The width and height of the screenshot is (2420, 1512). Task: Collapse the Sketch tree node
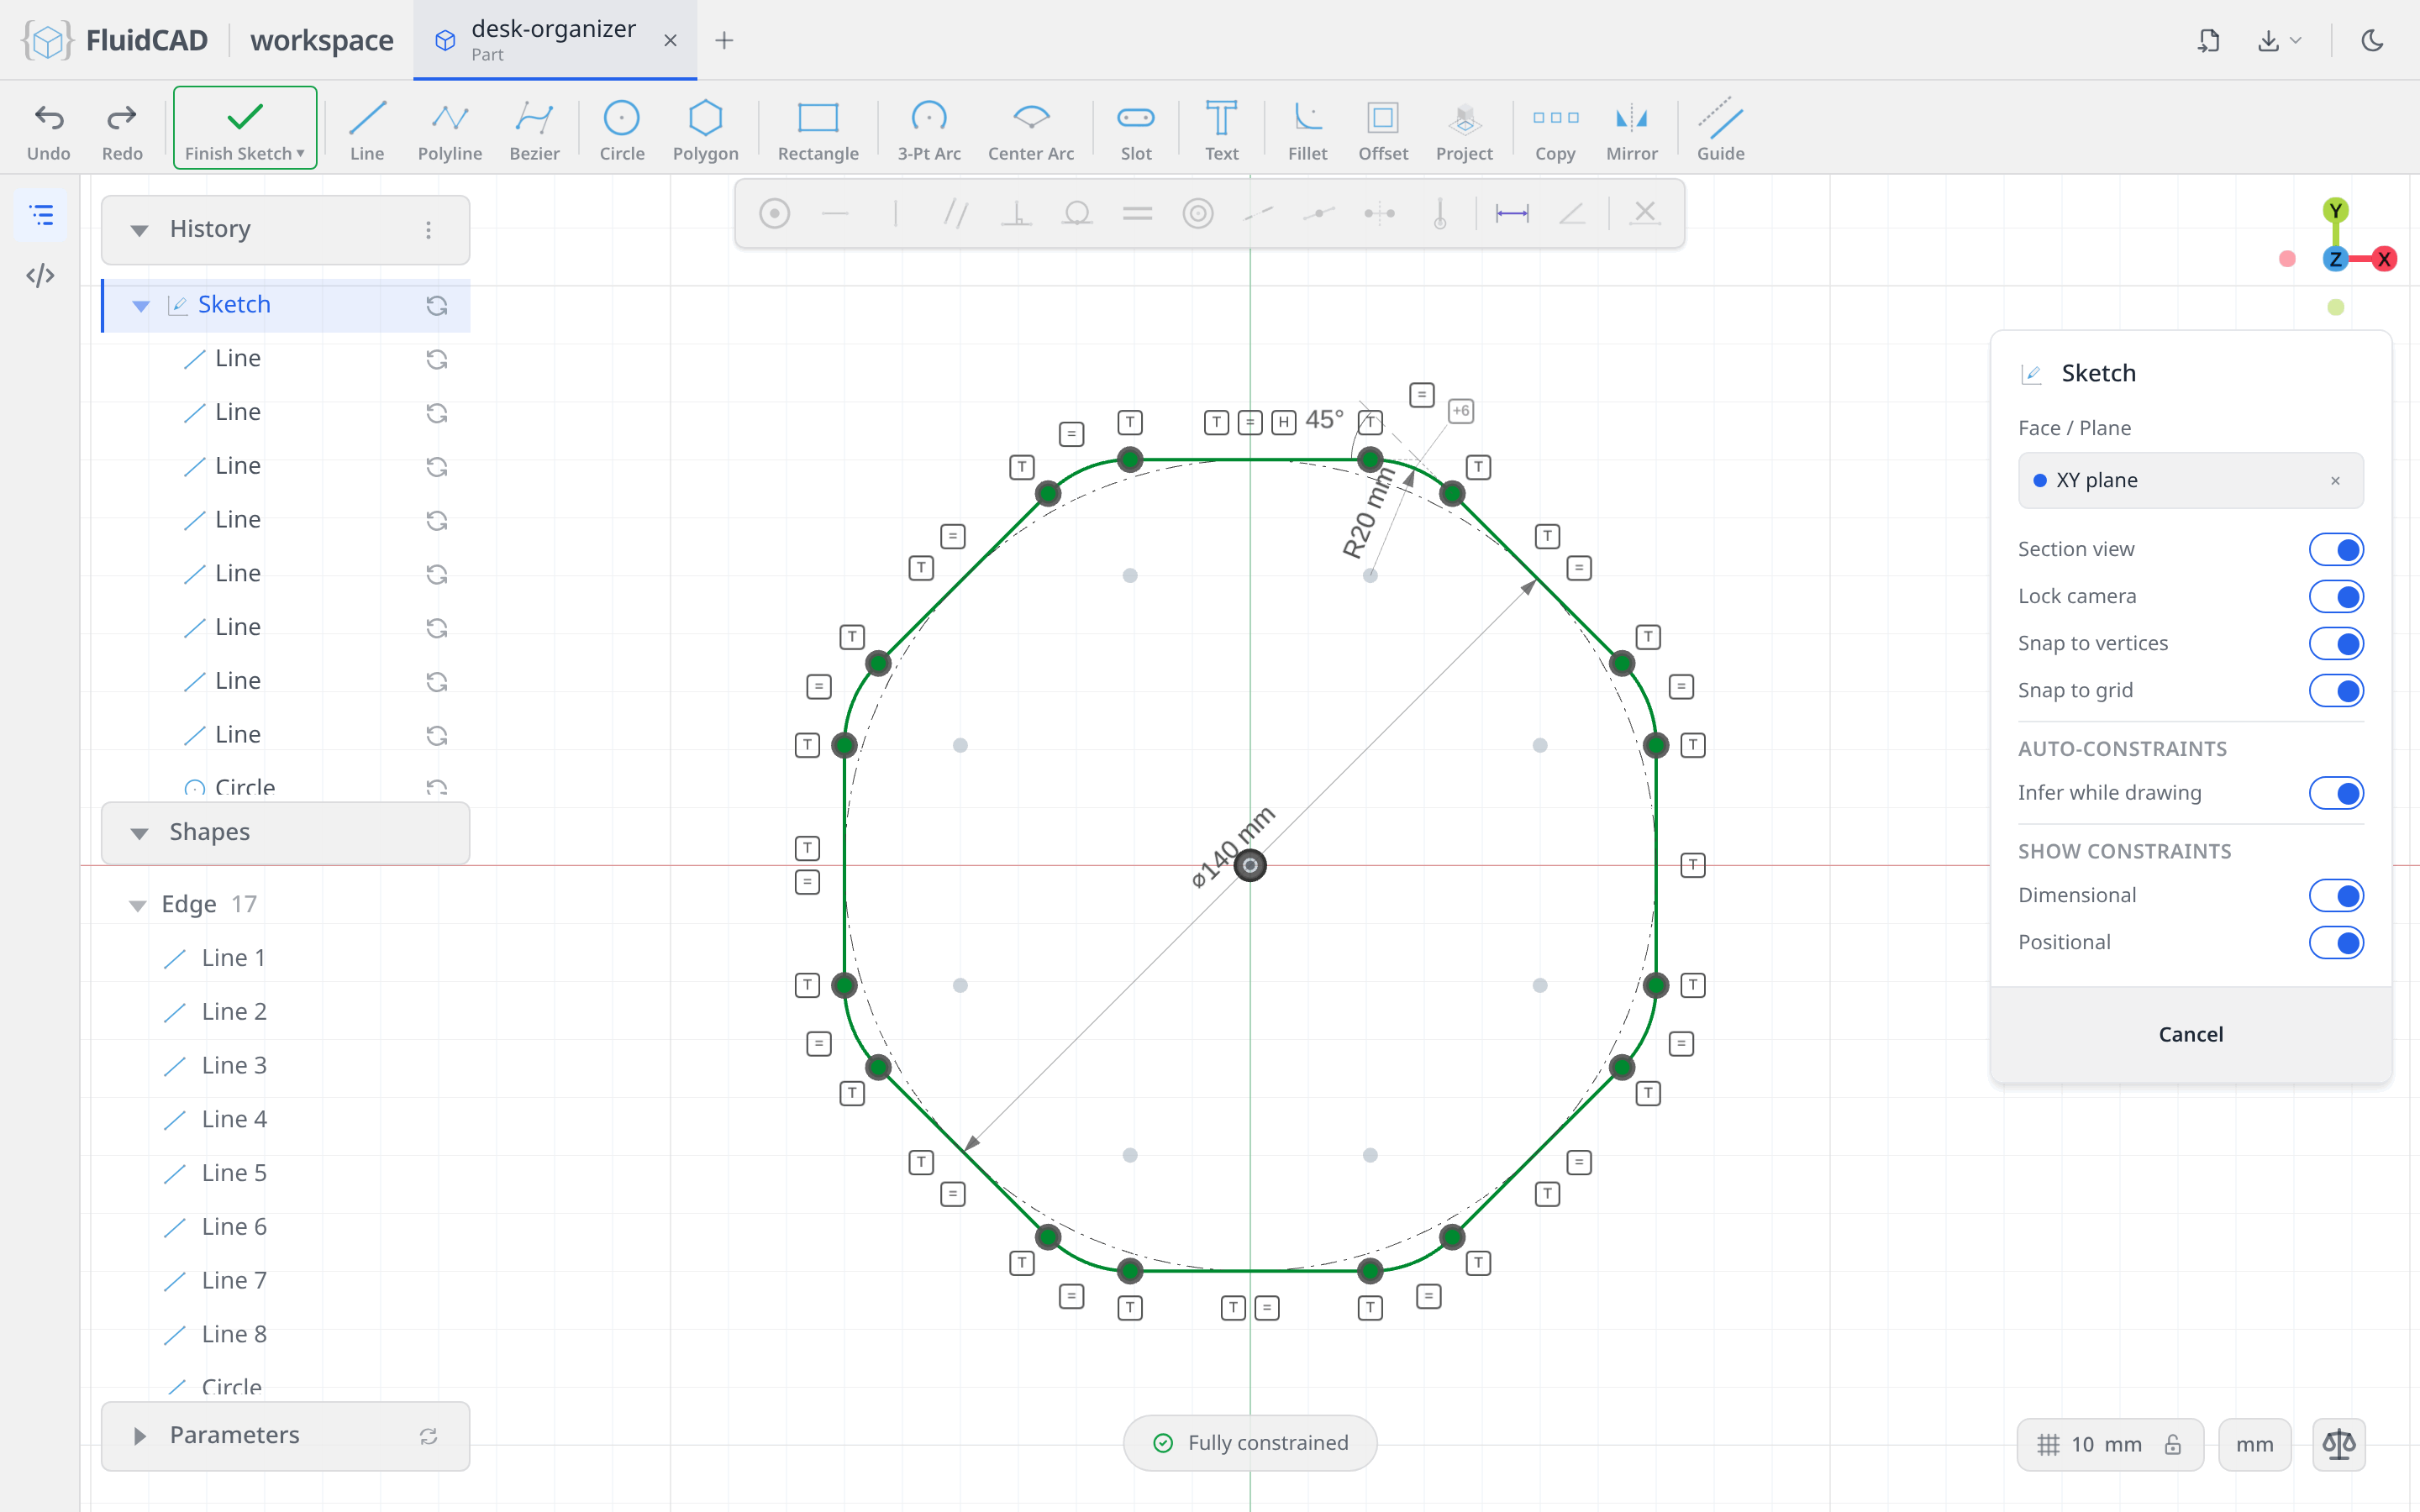(141, 305)
